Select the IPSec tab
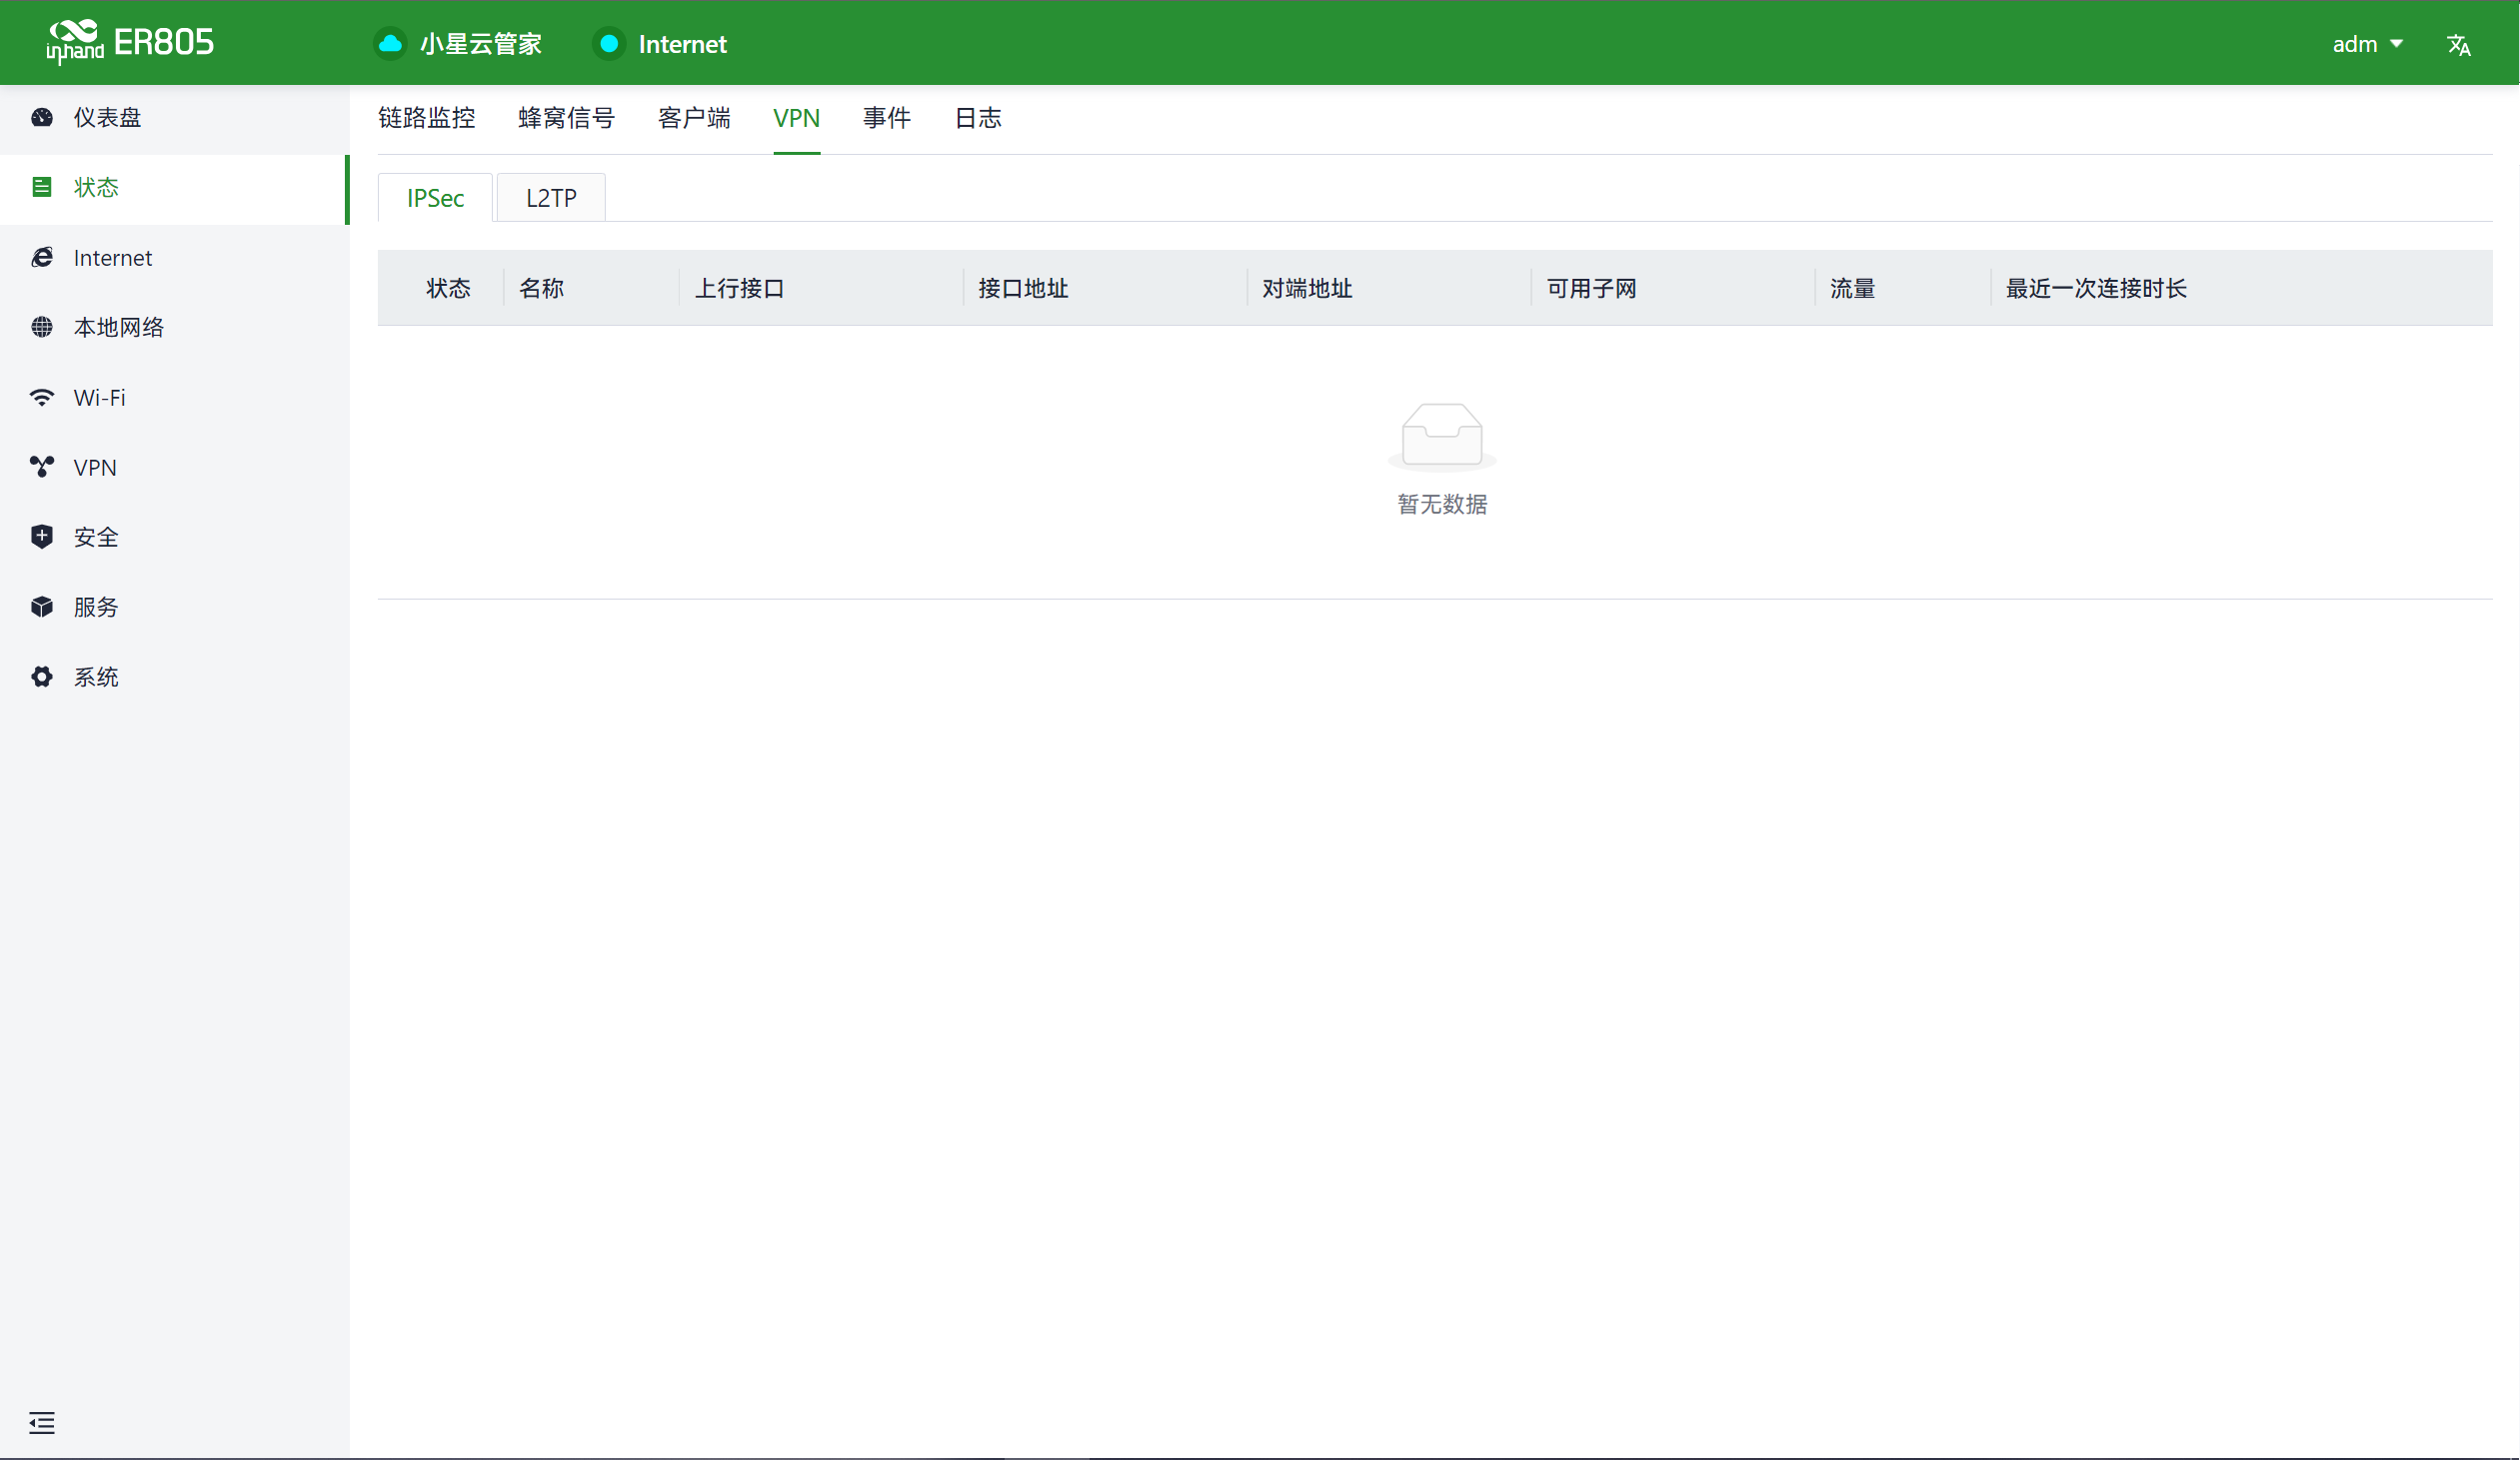2520x1460 pixels. pos(435,198)
